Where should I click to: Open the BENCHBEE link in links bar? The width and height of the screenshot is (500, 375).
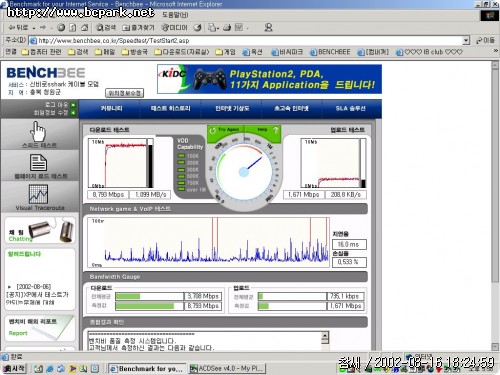(x=330, y=52)
